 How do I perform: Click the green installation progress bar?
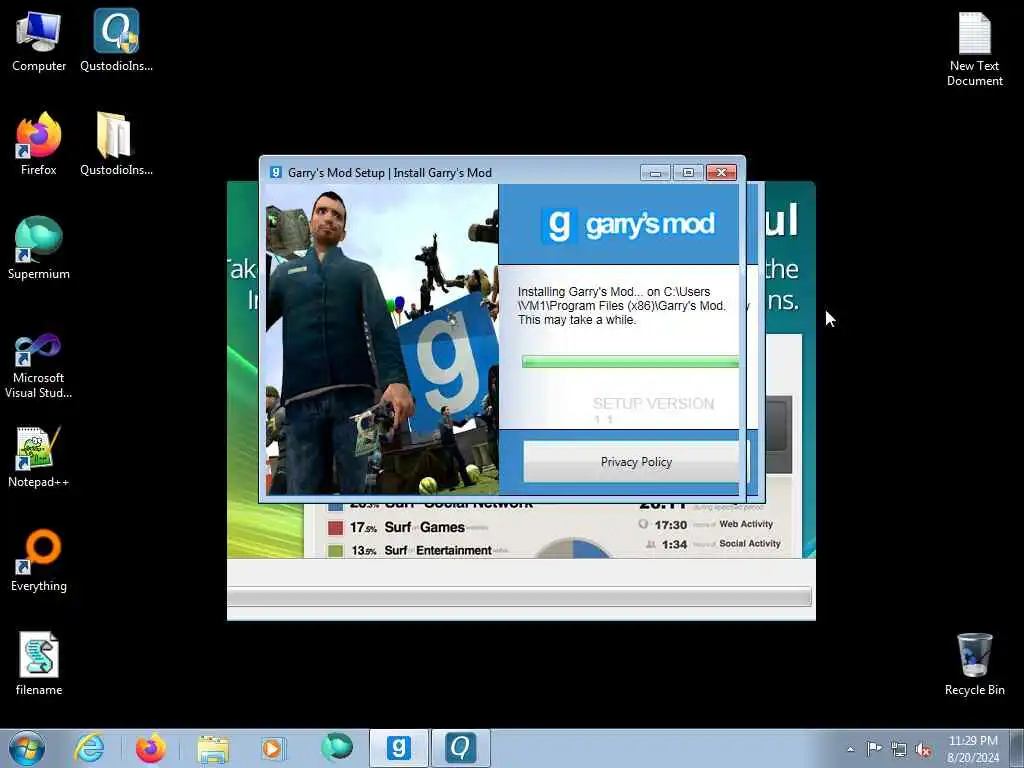(631, 361)
